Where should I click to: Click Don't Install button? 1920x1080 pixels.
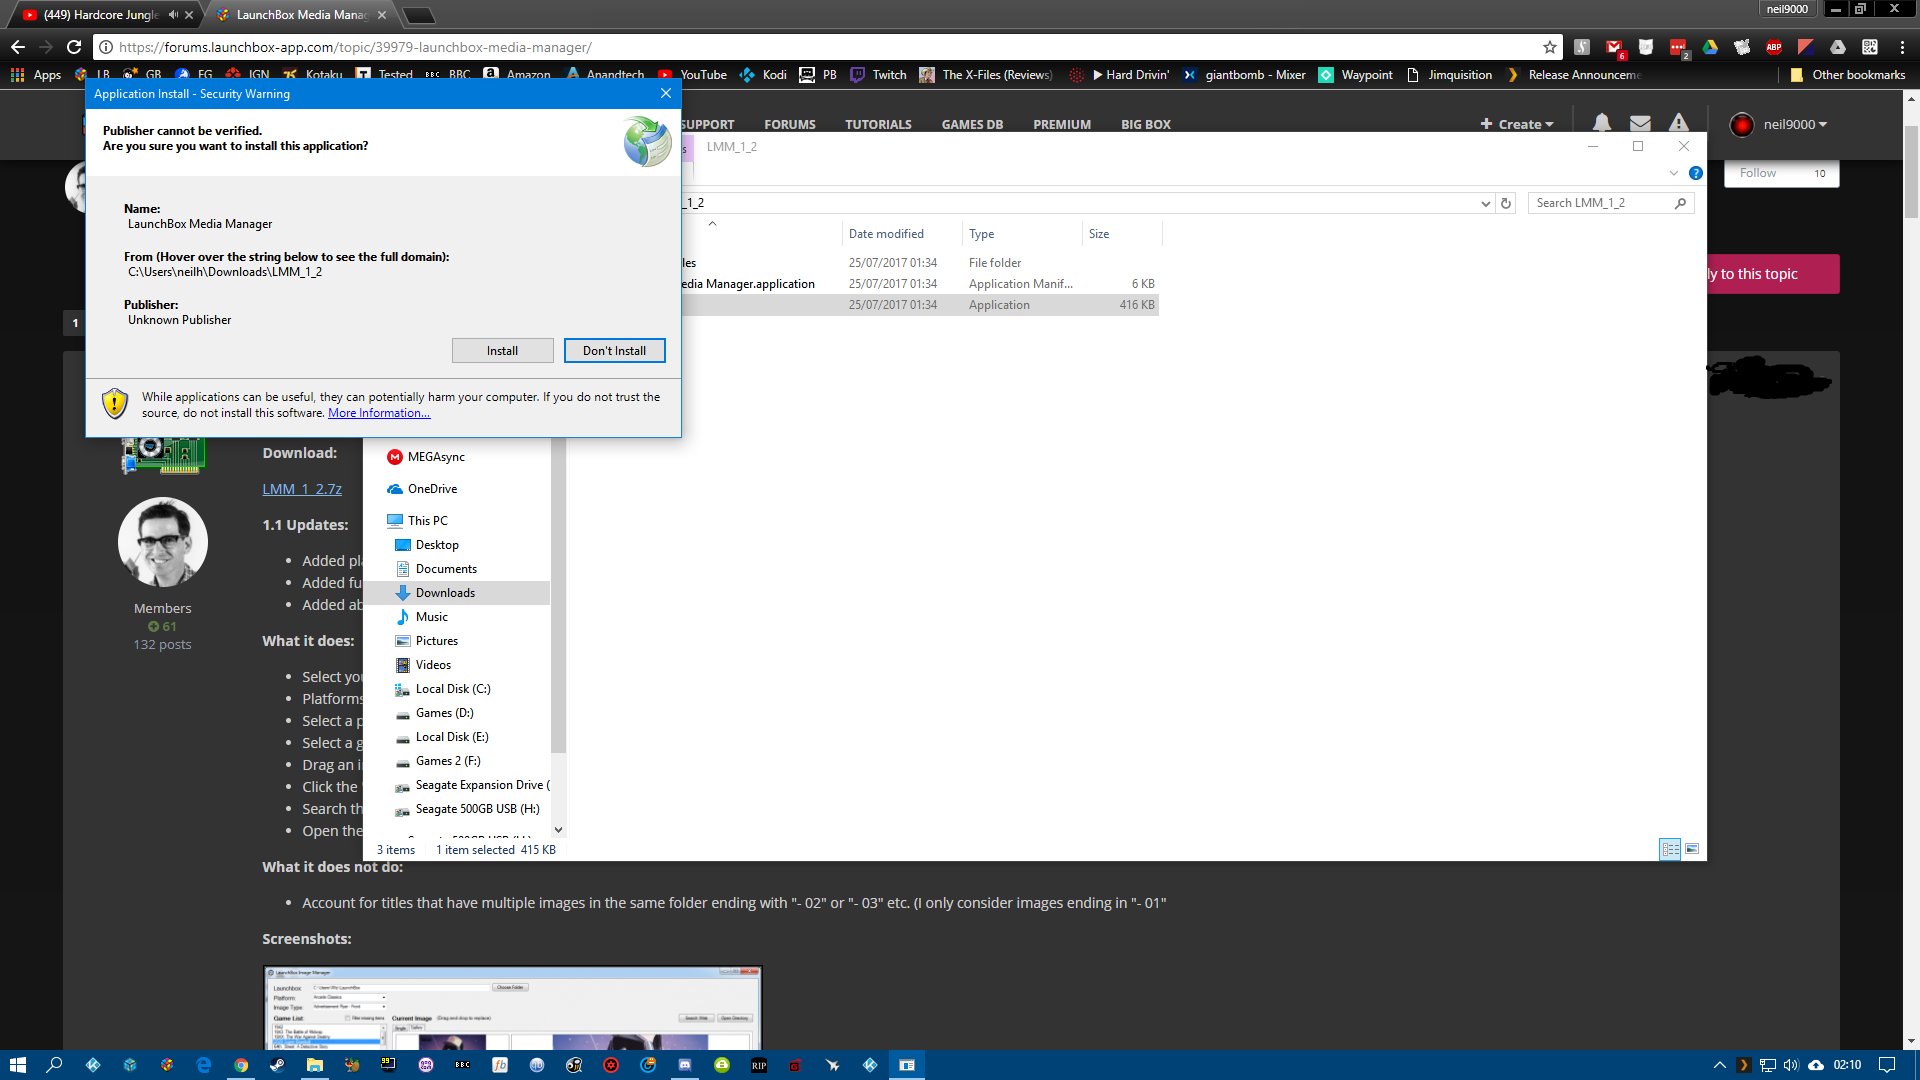[x=614, y=351]
